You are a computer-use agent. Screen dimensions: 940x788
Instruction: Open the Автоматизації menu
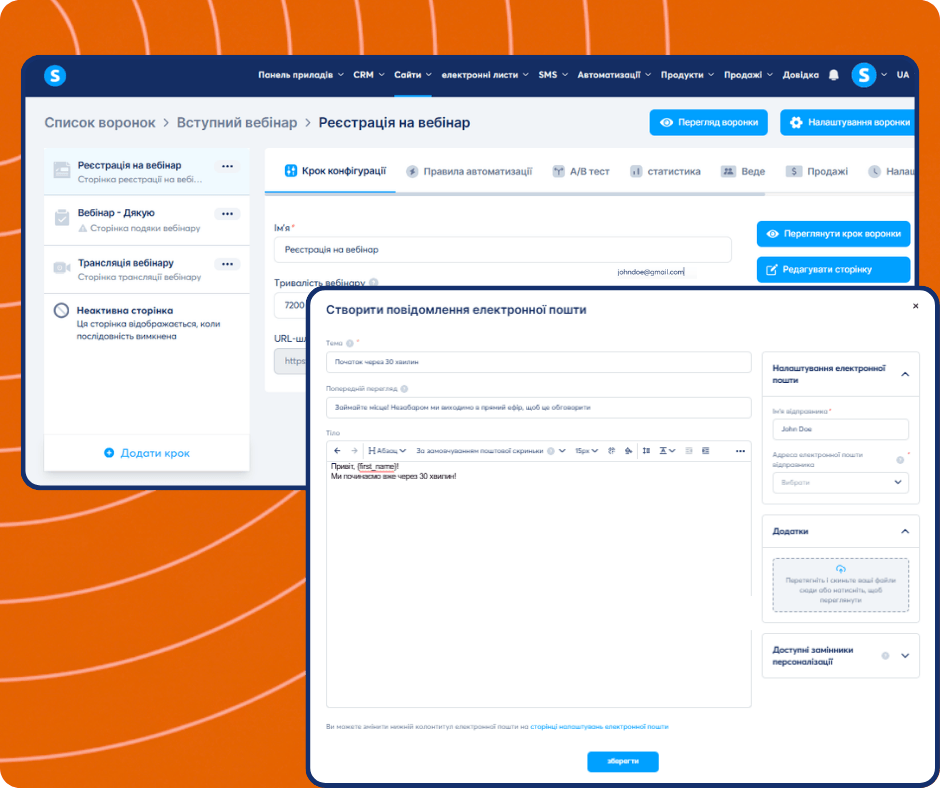(614, 75)
